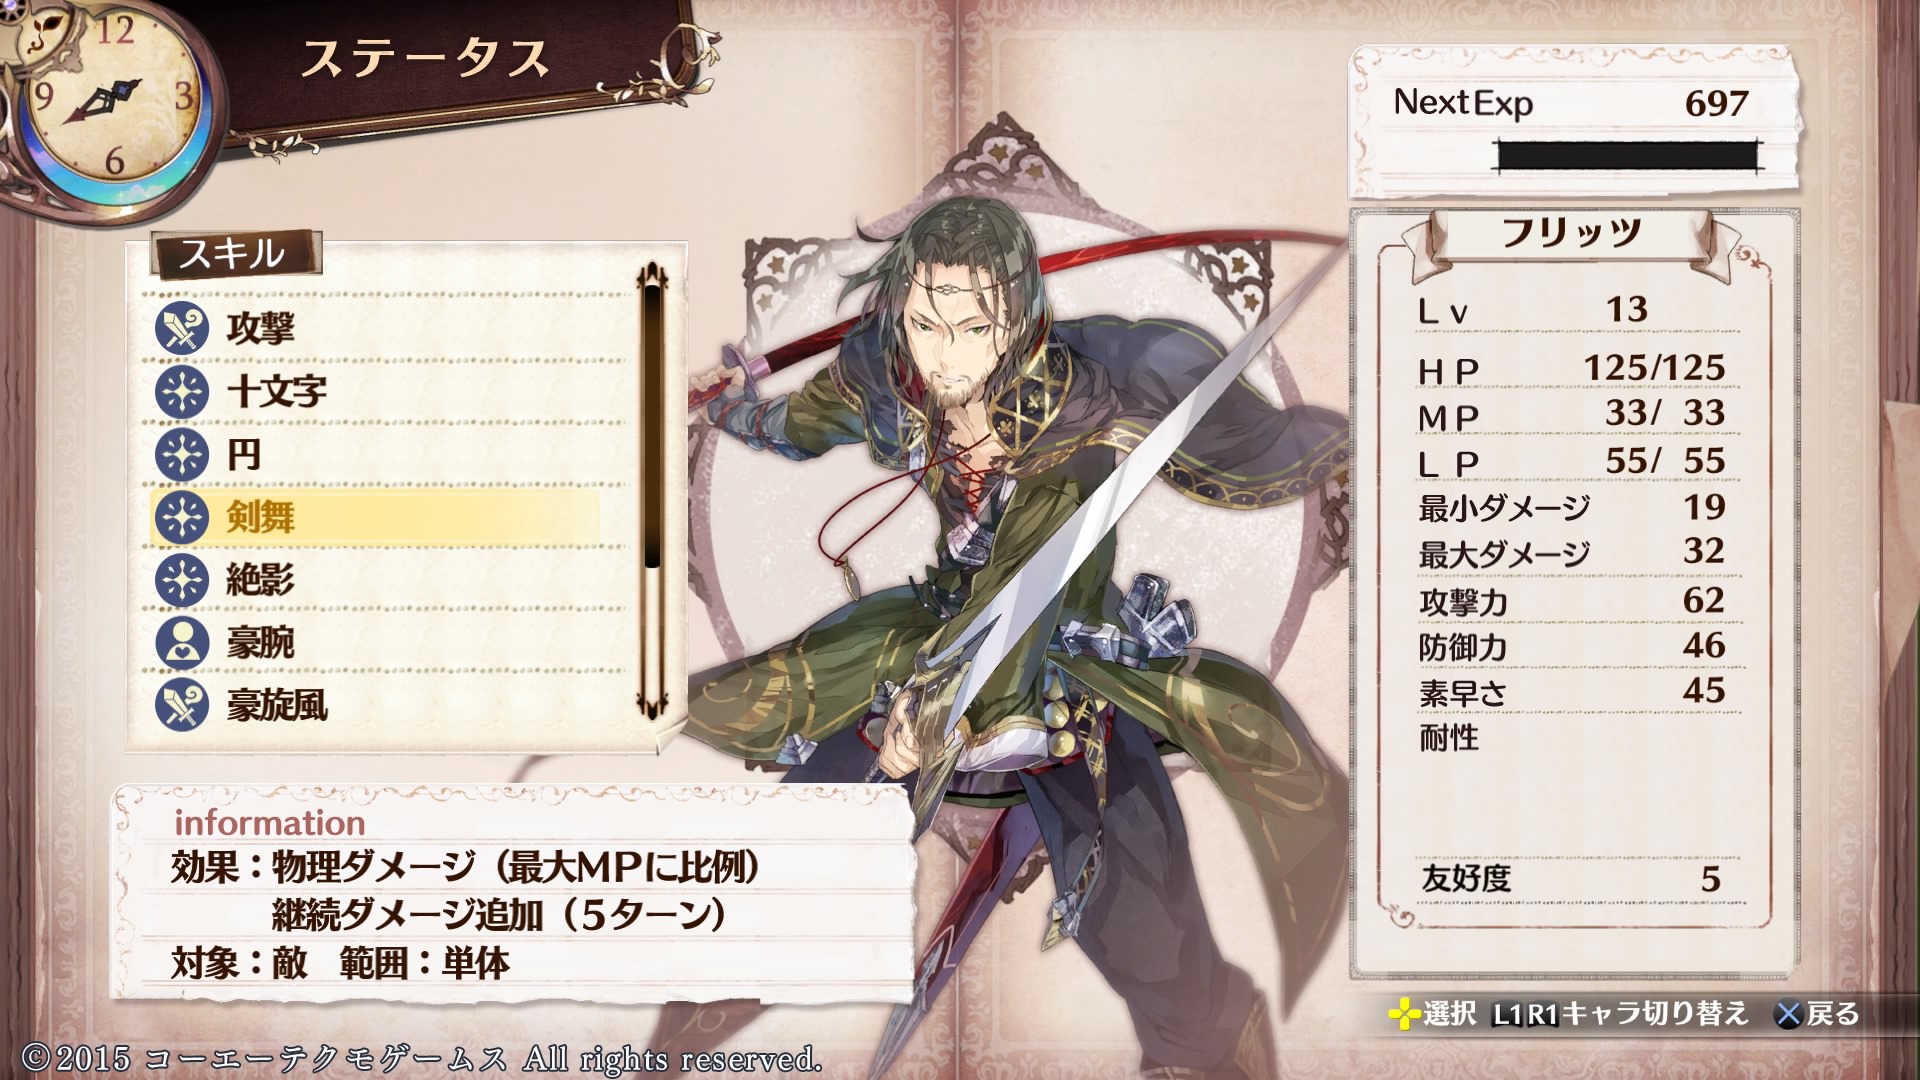Click the skill icon next to 円
1920x1080 pixels.
[181, 454]
